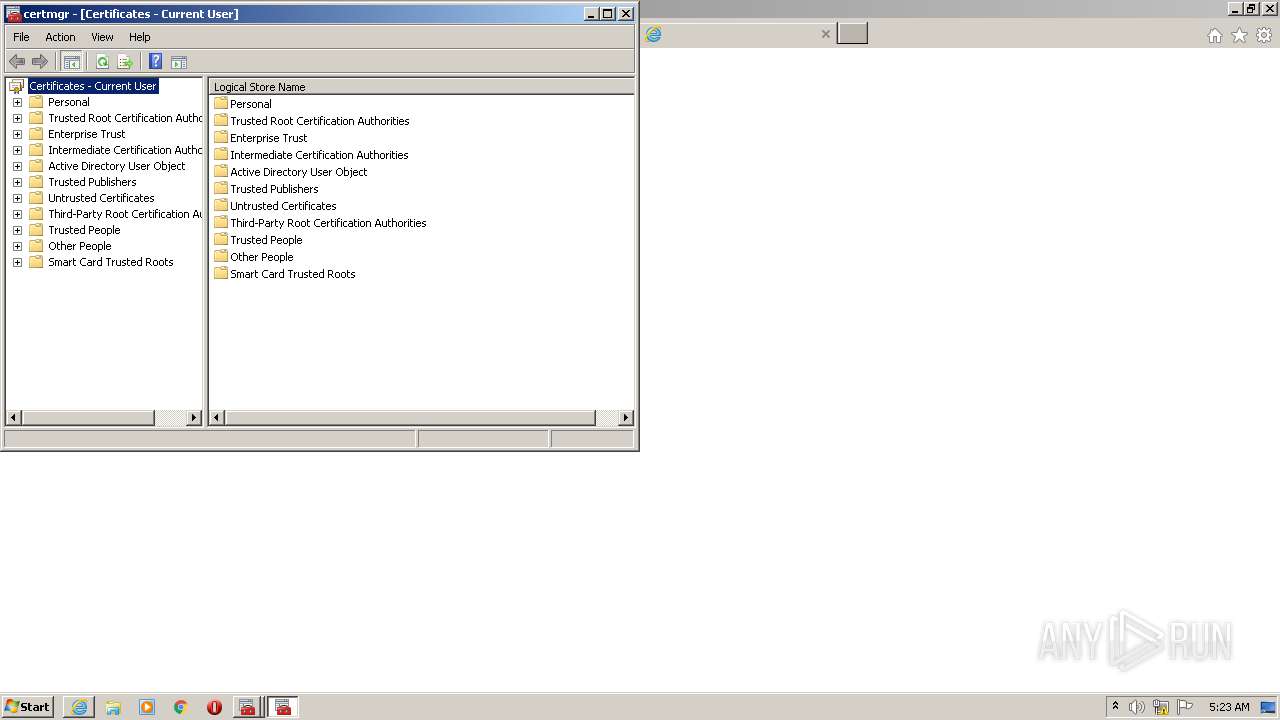Click the Logical Store Name column header
The image size is (1280, 720).
(x=421, y=87)
